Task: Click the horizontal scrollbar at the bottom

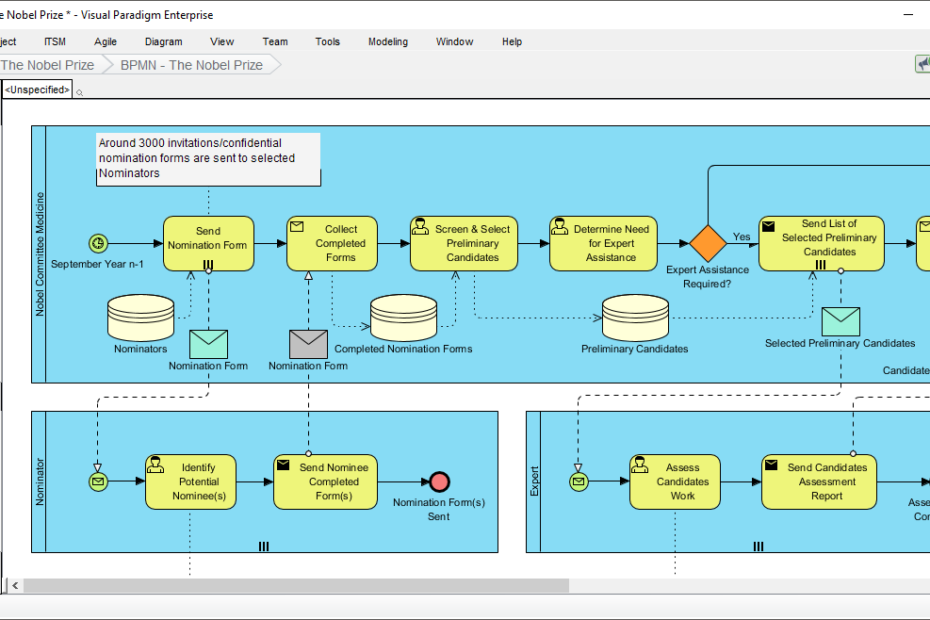Action: tap(300, 585)
